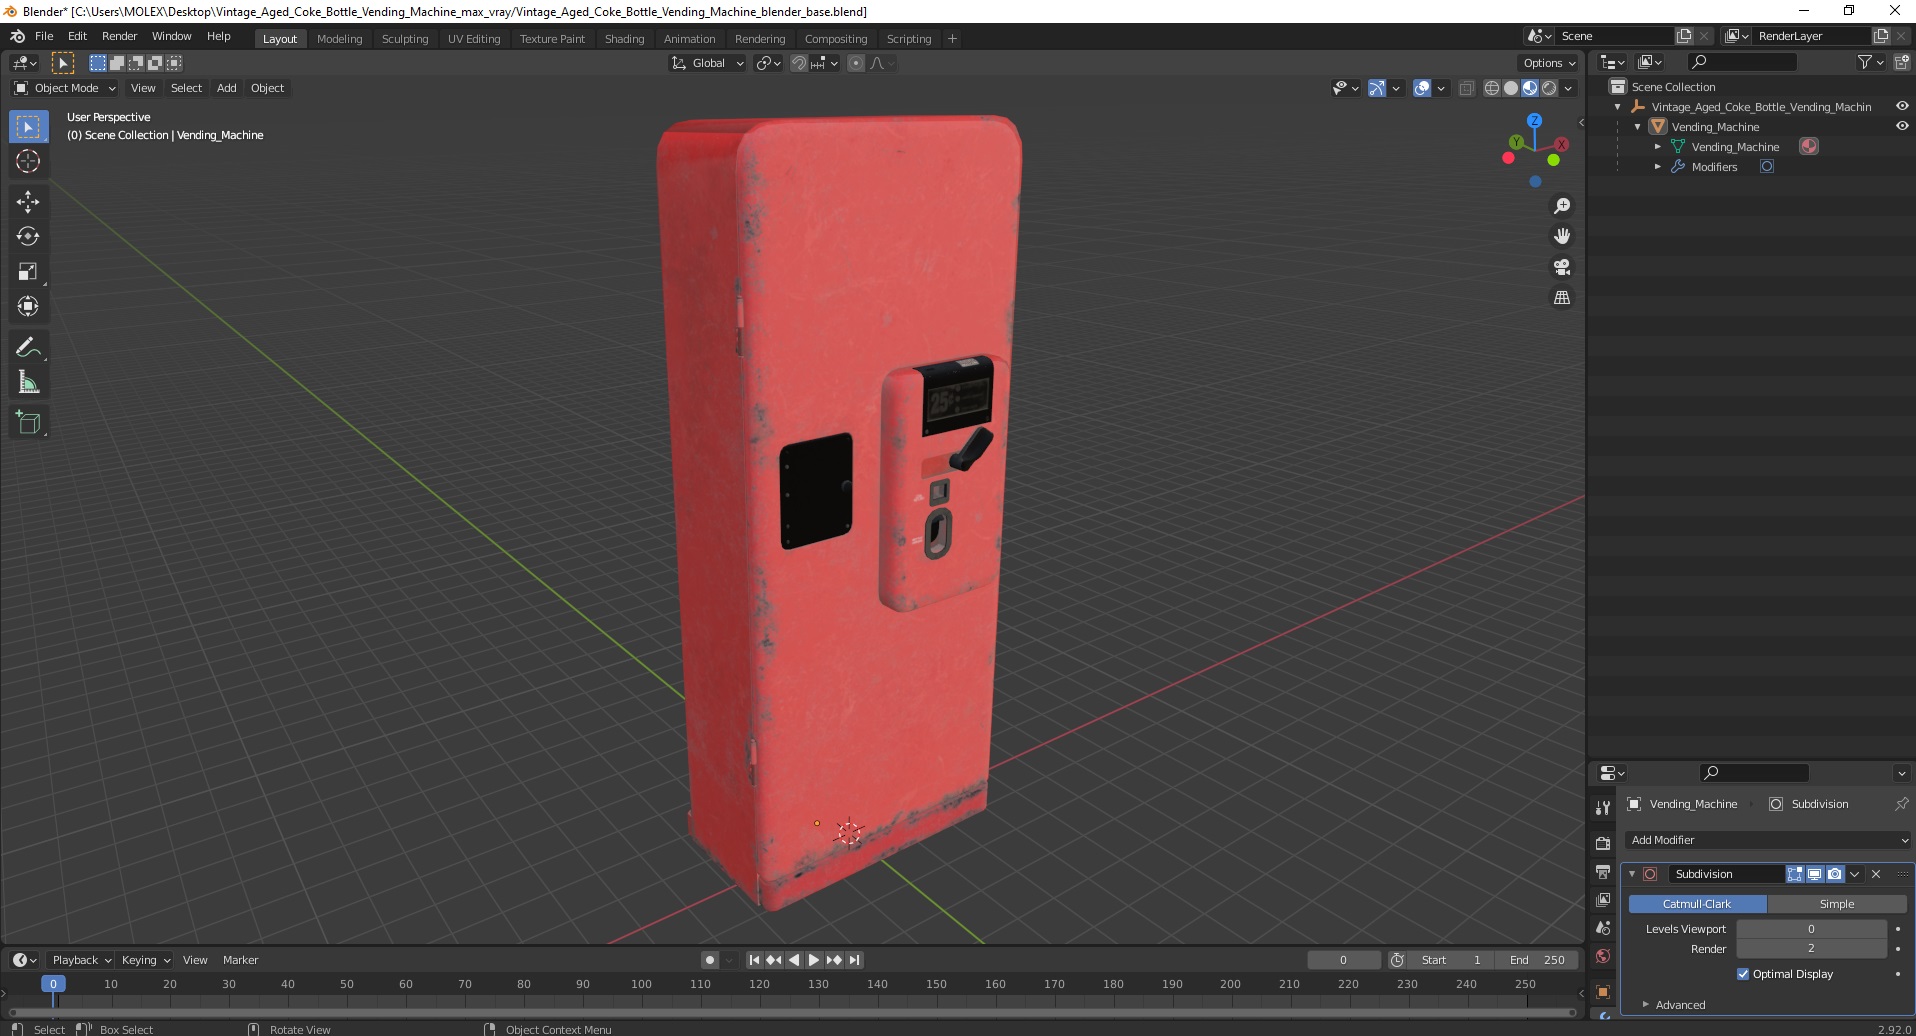This screenshot has height=1036, width=1916.
Task: Switch to the Sculpting workspace tab
Action: point(405,39)
